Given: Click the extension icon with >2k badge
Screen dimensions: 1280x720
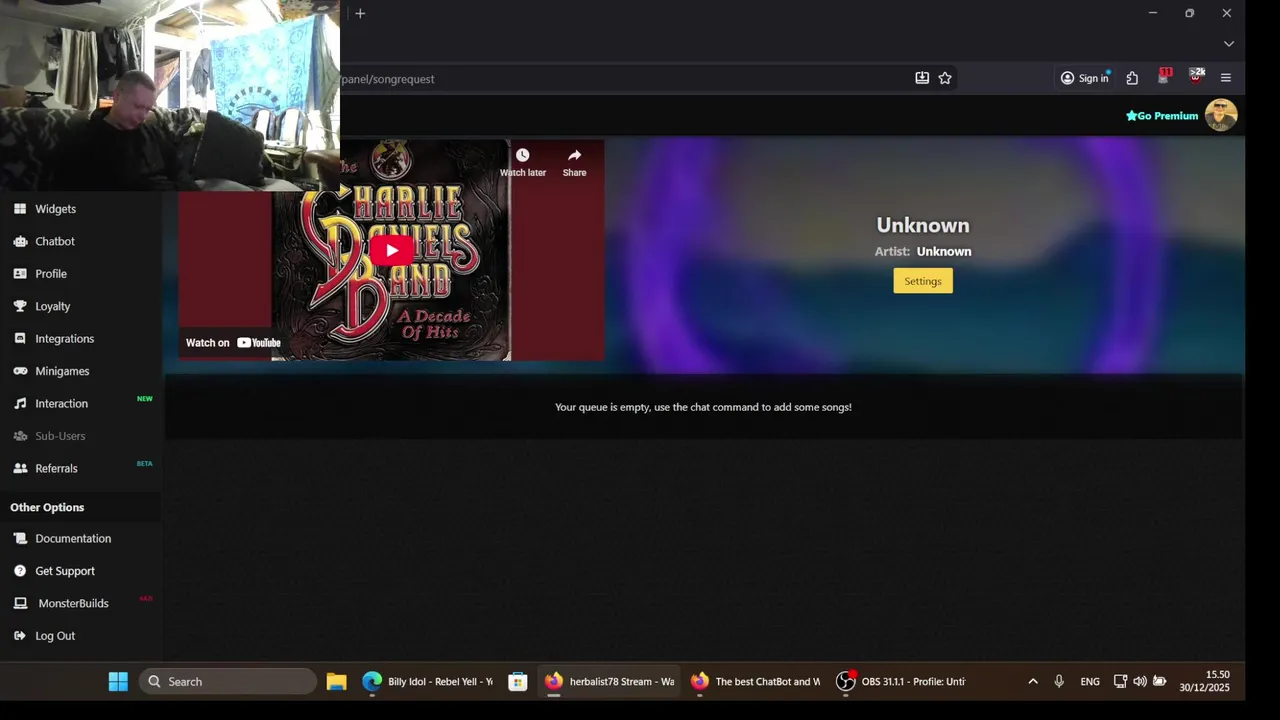Looking at the screenshot, I should [1195, 77].
